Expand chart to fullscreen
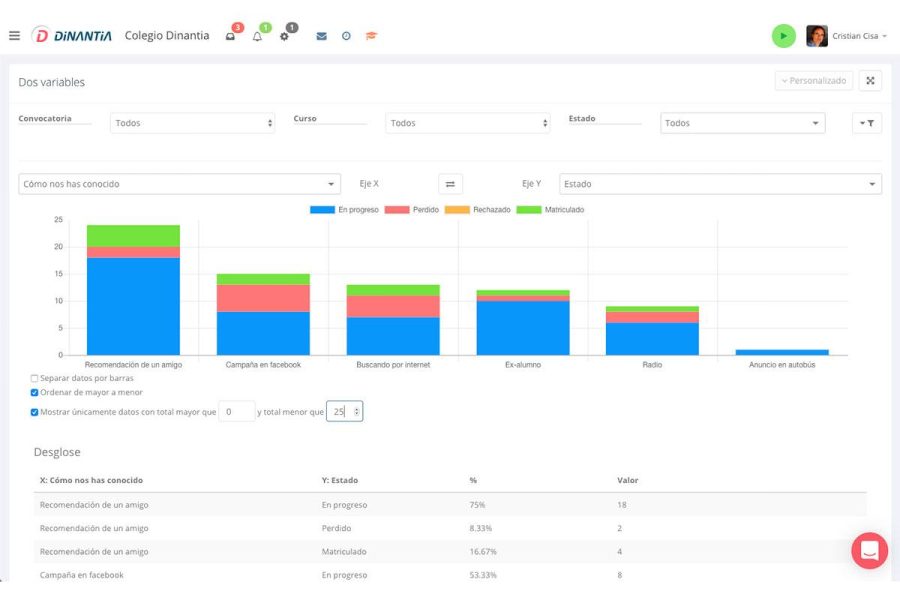This screenshot has width=900, height=600. tap(870, 81)
